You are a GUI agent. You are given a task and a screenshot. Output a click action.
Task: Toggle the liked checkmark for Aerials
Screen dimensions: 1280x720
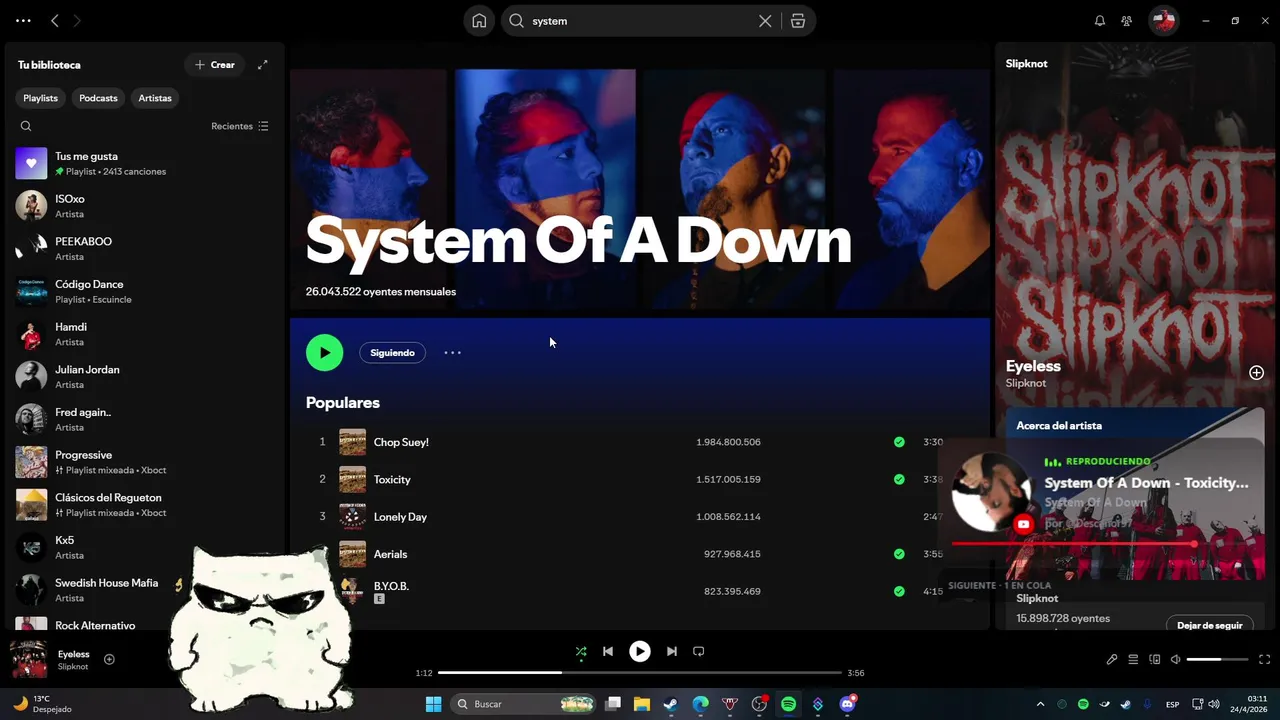(899, 554)
